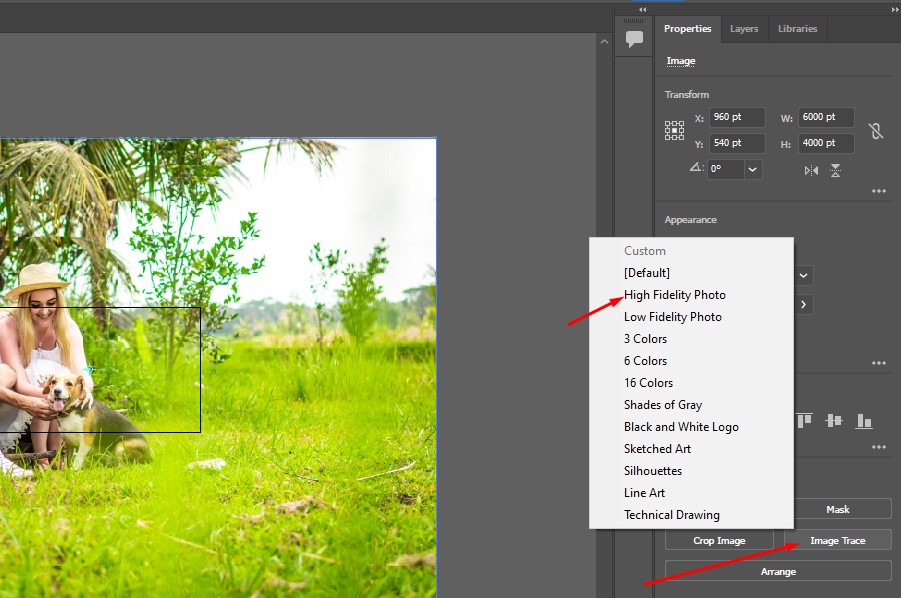Open the Appearance more options ellipsis
Image resolution: width=901 pixels, height=598 pixels.
point(878,363)
